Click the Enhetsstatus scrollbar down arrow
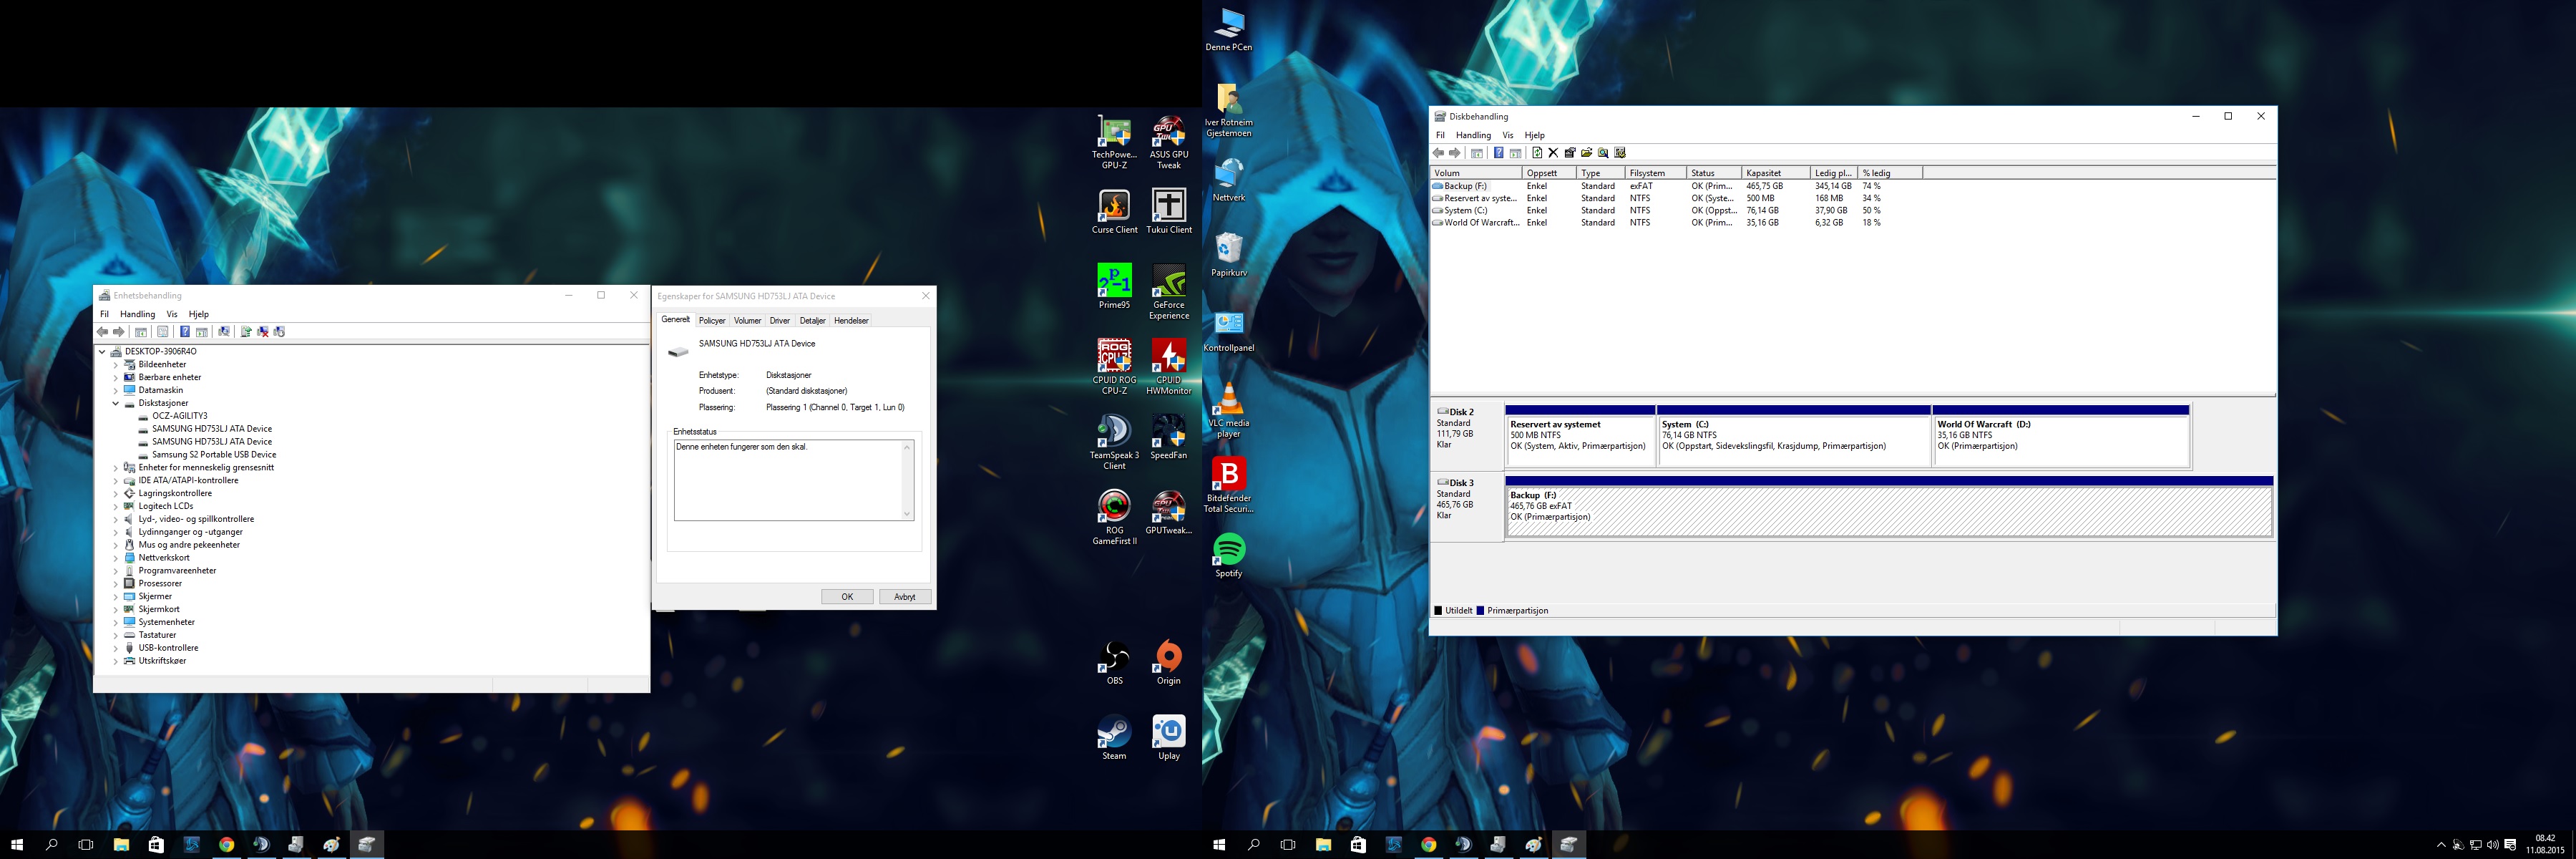The width and height of the screenshot is (2576, 859). (907, 514)
